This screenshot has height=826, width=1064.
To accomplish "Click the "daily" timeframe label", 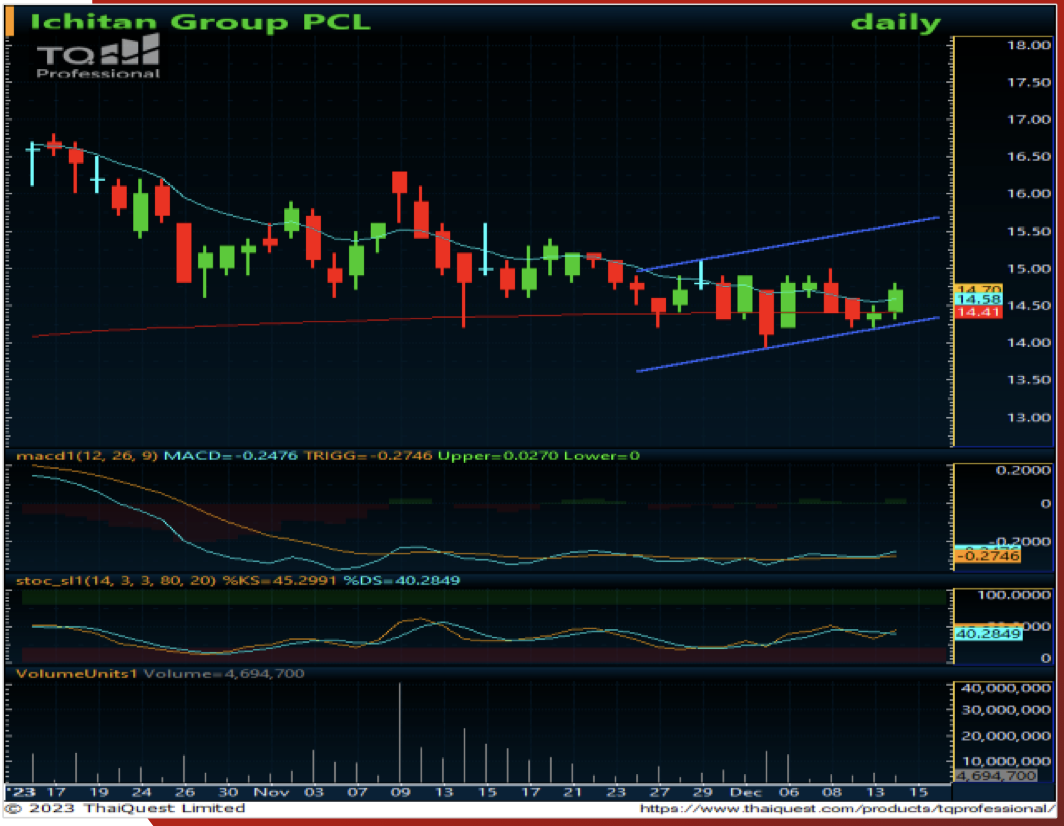I will tap(896, 22).
